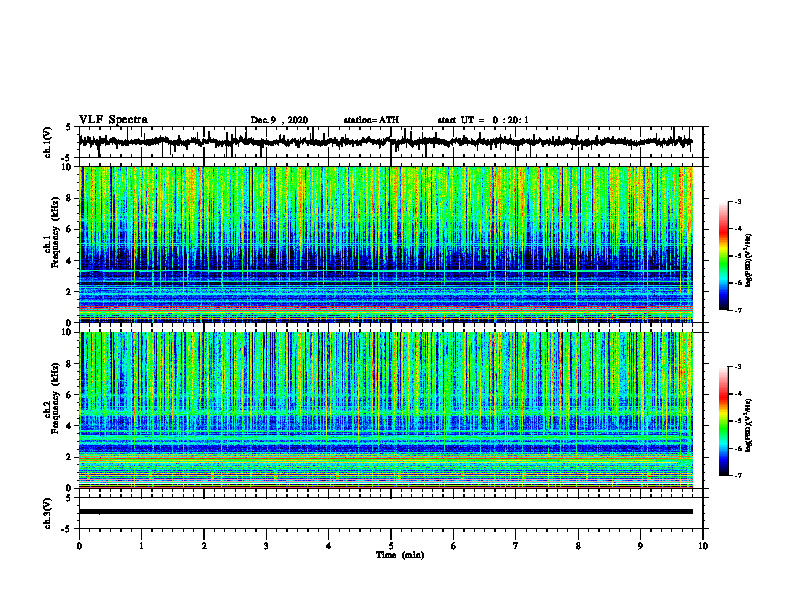Click time axis tick label "3"
792x612 pixels.
pos(266,546)
